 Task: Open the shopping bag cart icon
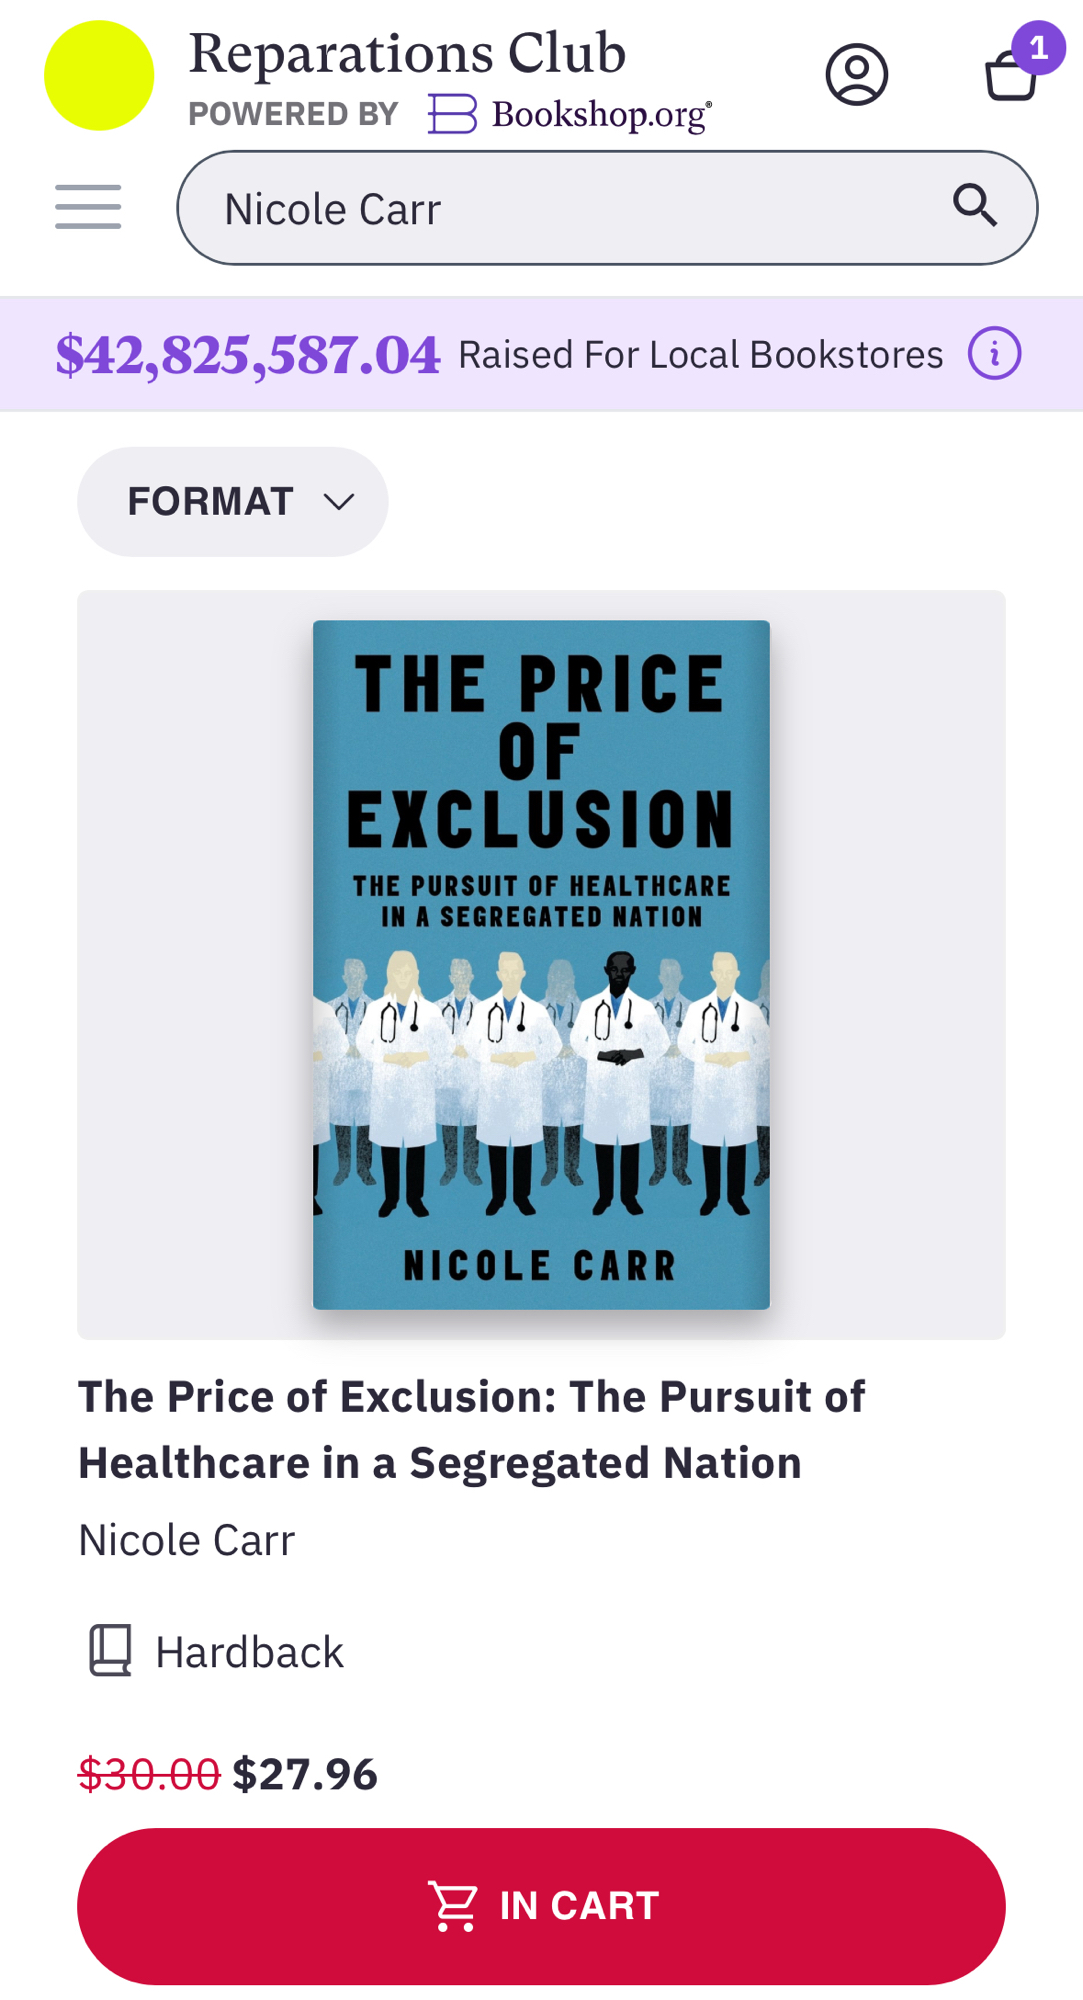(1010, 76)
